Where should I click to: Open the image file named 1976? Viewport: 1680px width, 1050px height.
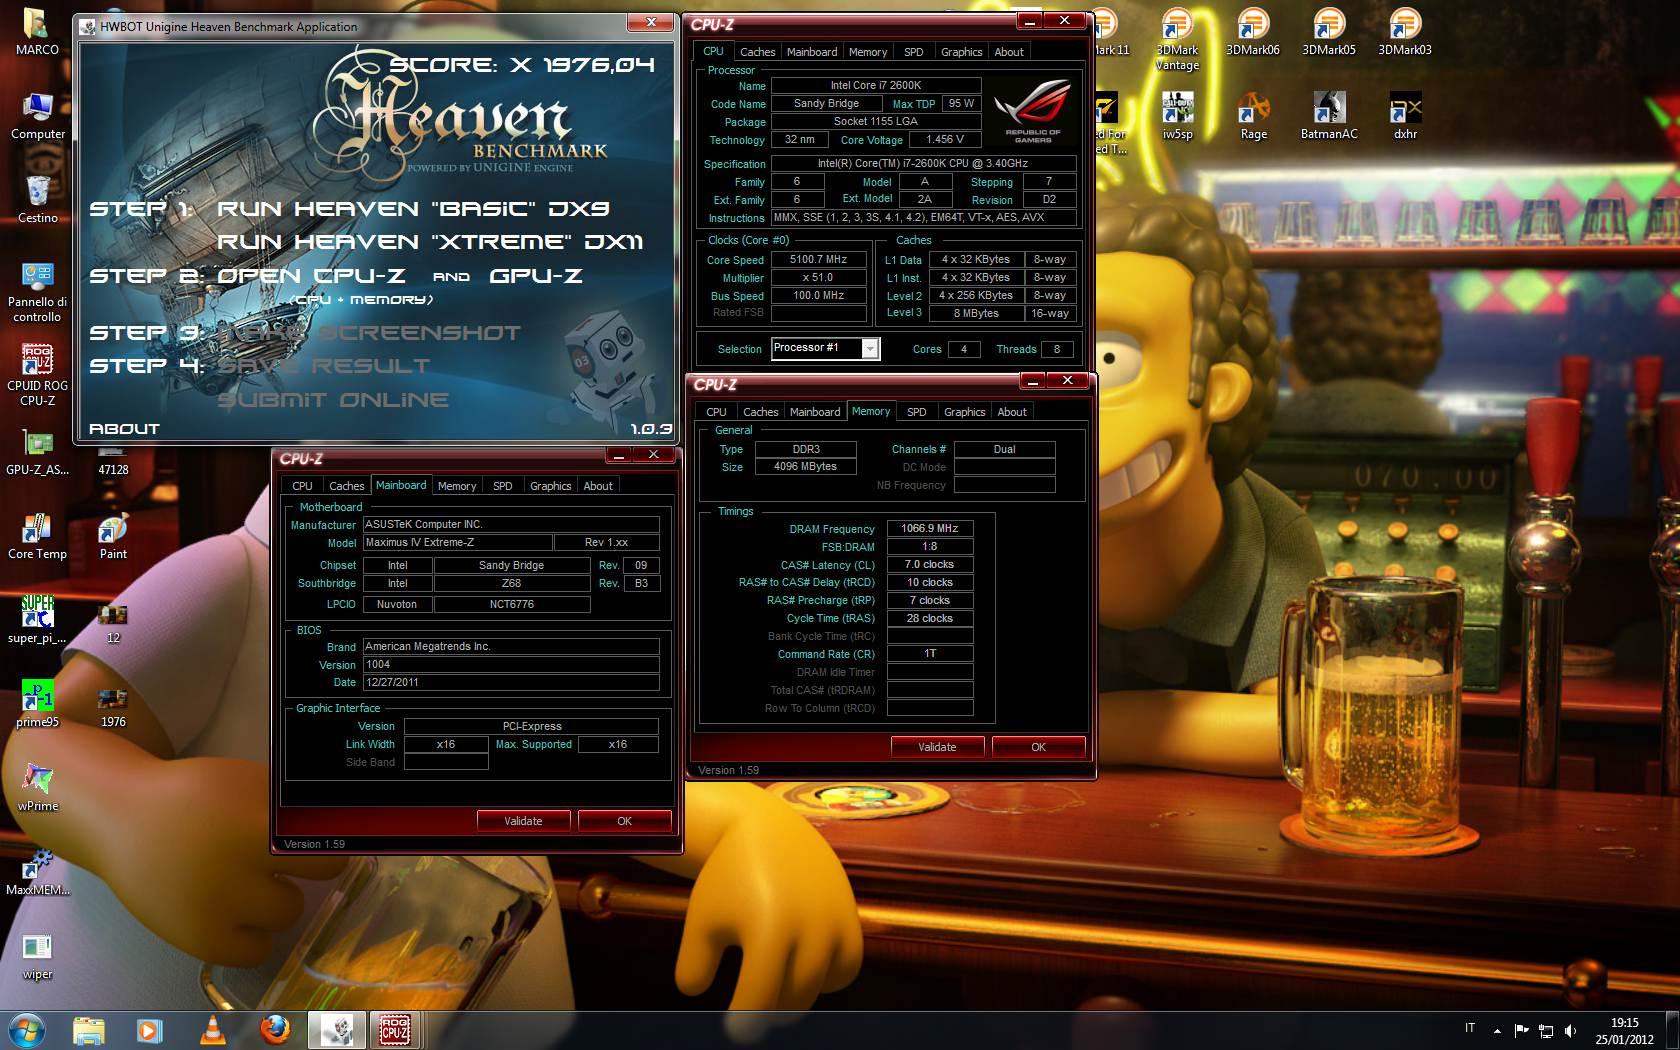pyautogui.click(x=113, y=706)
